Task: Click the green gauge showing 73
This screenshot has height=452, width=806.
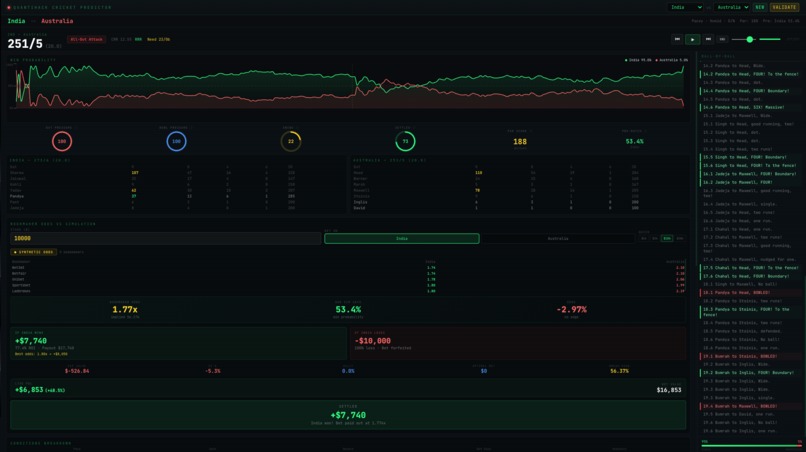Action: point(405,141)
